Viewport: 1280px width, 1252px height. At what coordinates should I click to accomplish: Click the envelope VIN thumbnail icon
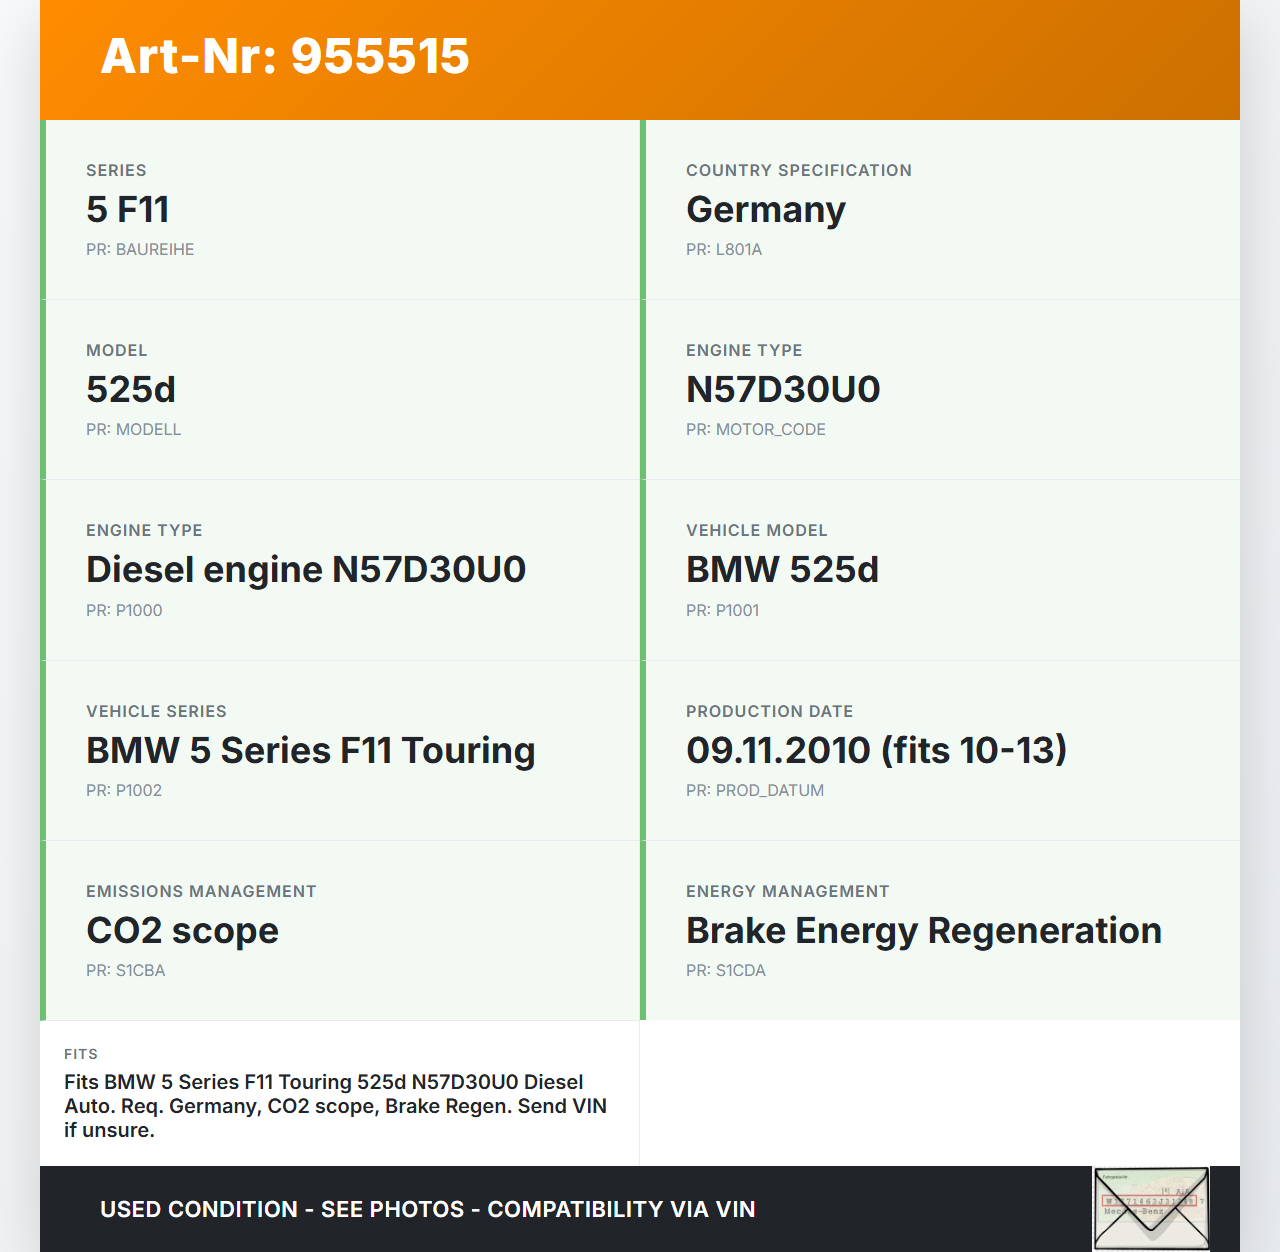1151,1208
